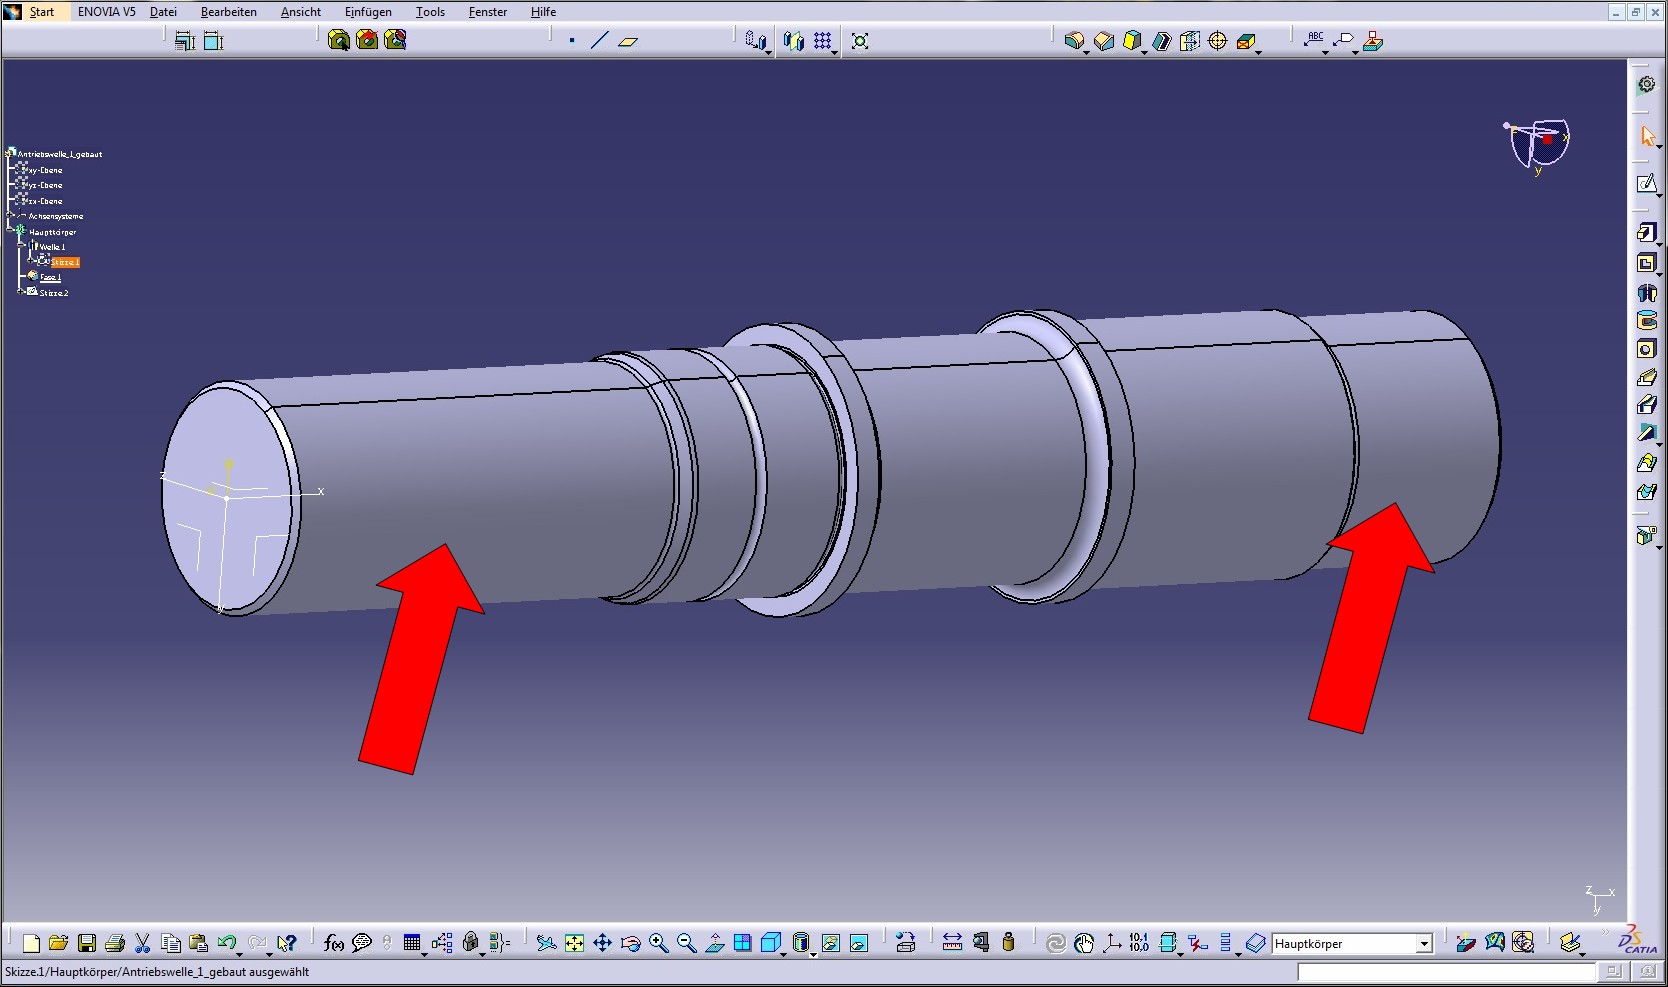
Task: Select yz-Ebene in the tree
Action: 45,185
